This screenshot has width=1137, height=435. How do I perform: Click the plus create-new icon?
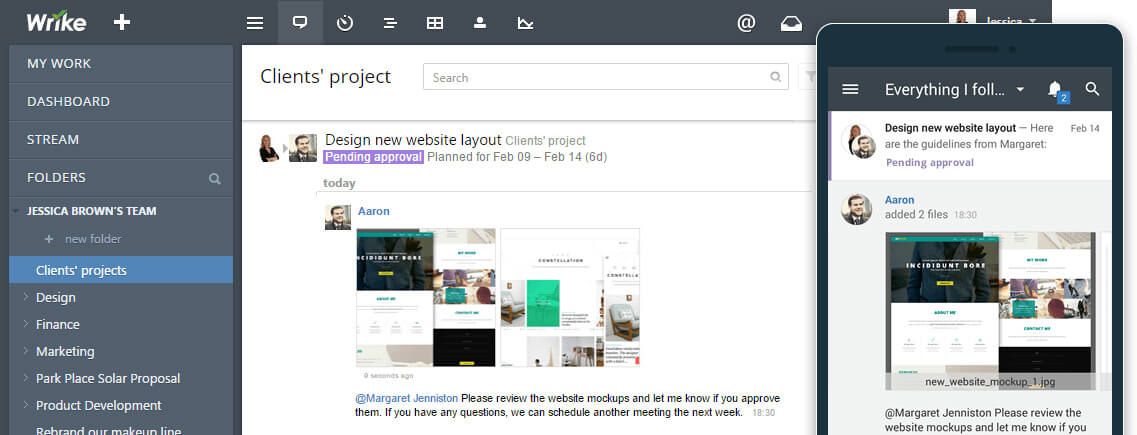point(122,22)
